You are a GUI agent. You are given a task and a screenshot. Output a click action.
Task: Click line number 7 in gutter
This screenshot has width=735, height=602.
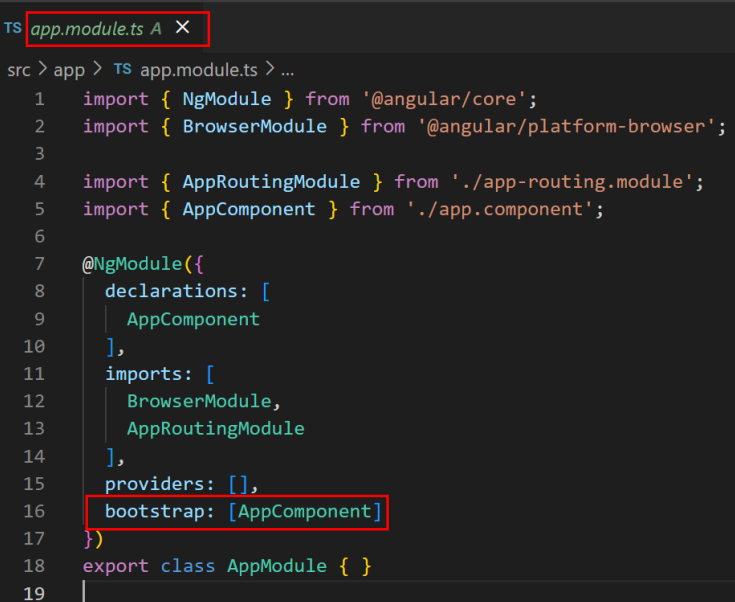[x=40, y=263]
